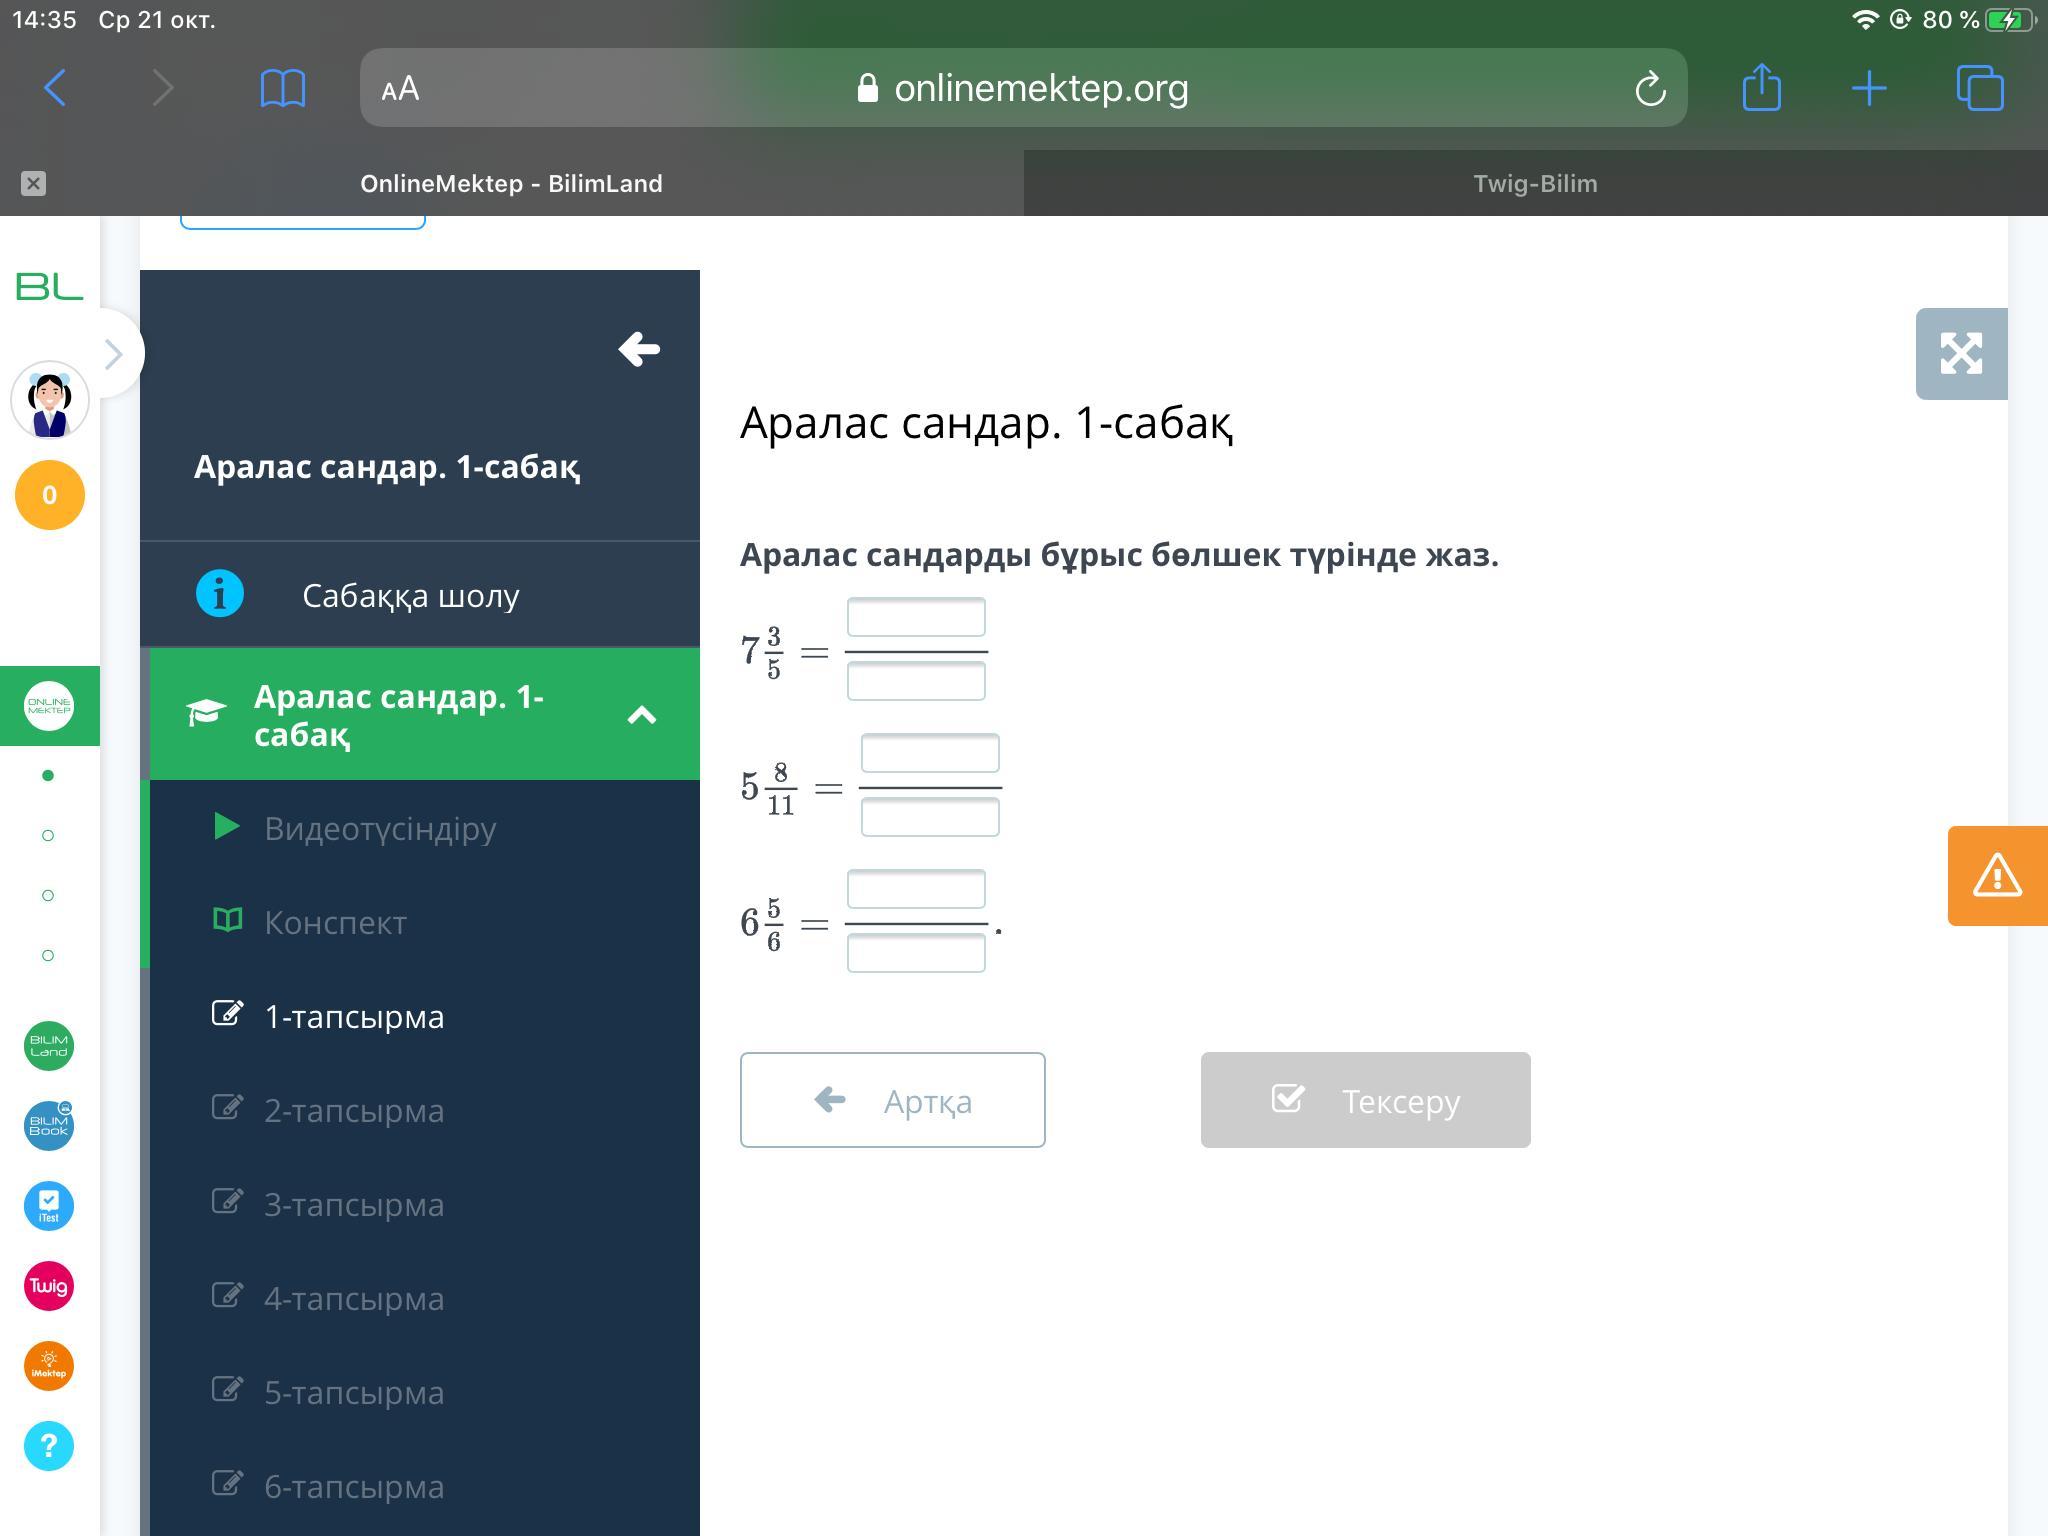Tap the orange warning report icon

[x=1997, y=876]
